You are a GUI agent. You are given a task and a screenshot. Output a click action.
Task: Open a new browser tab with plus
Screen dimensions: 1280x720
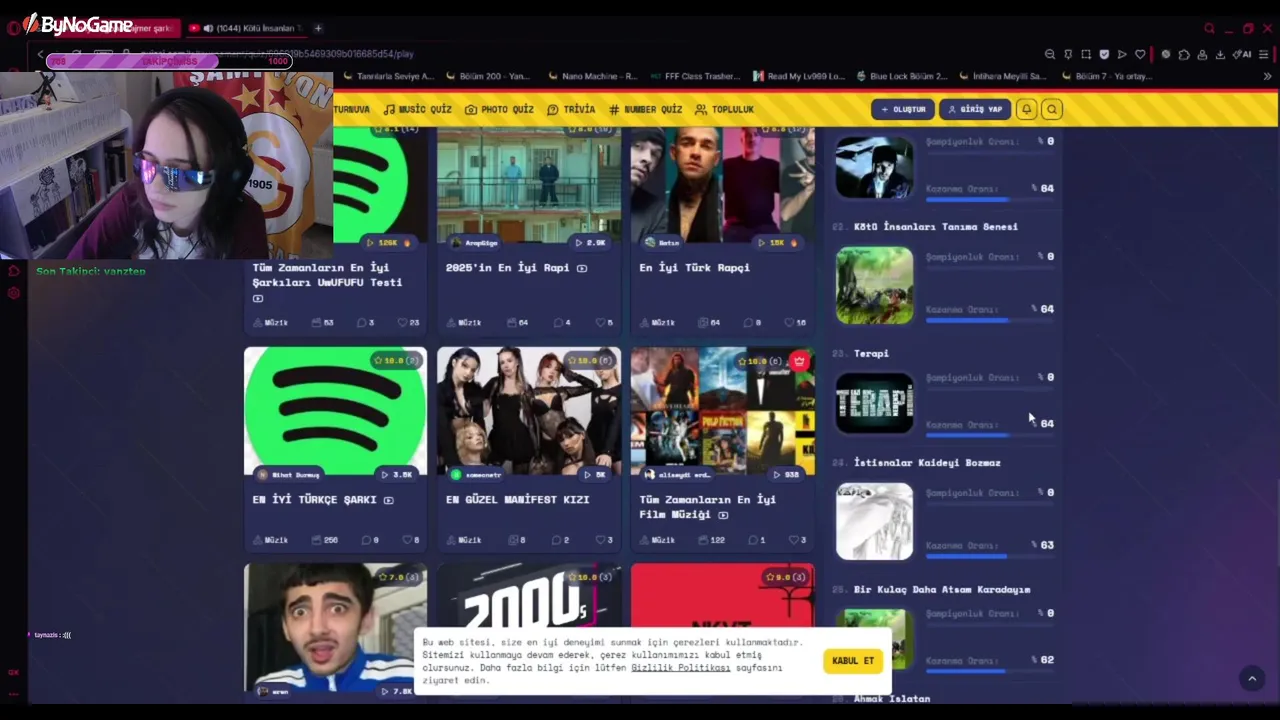tap(318, 28)
